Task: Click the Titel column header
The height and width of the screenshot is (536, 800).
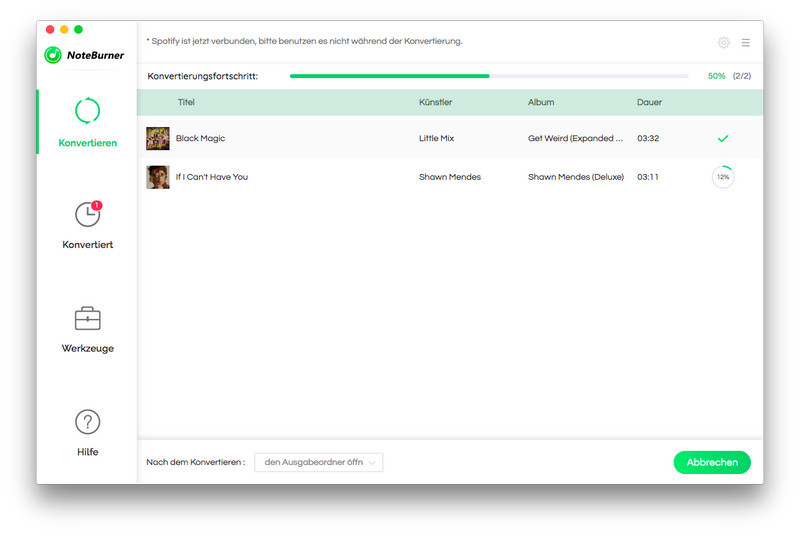Action: [186, 102]
